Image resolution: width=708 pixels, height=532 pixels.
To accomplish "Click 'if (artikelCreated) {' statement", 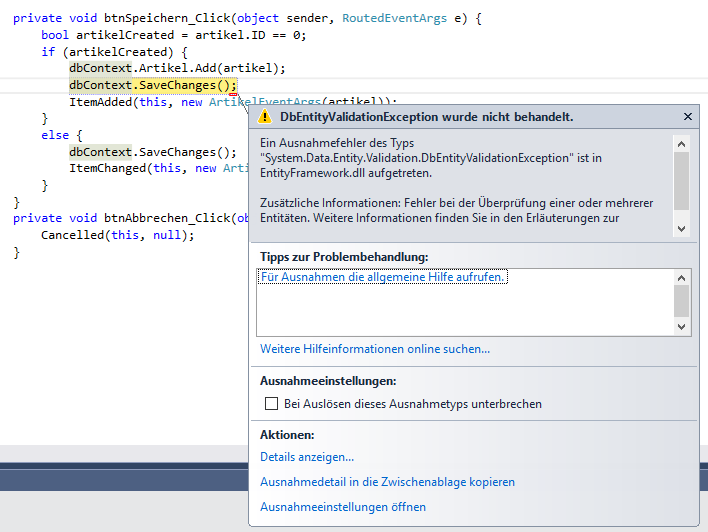I will tap(114, 52).
